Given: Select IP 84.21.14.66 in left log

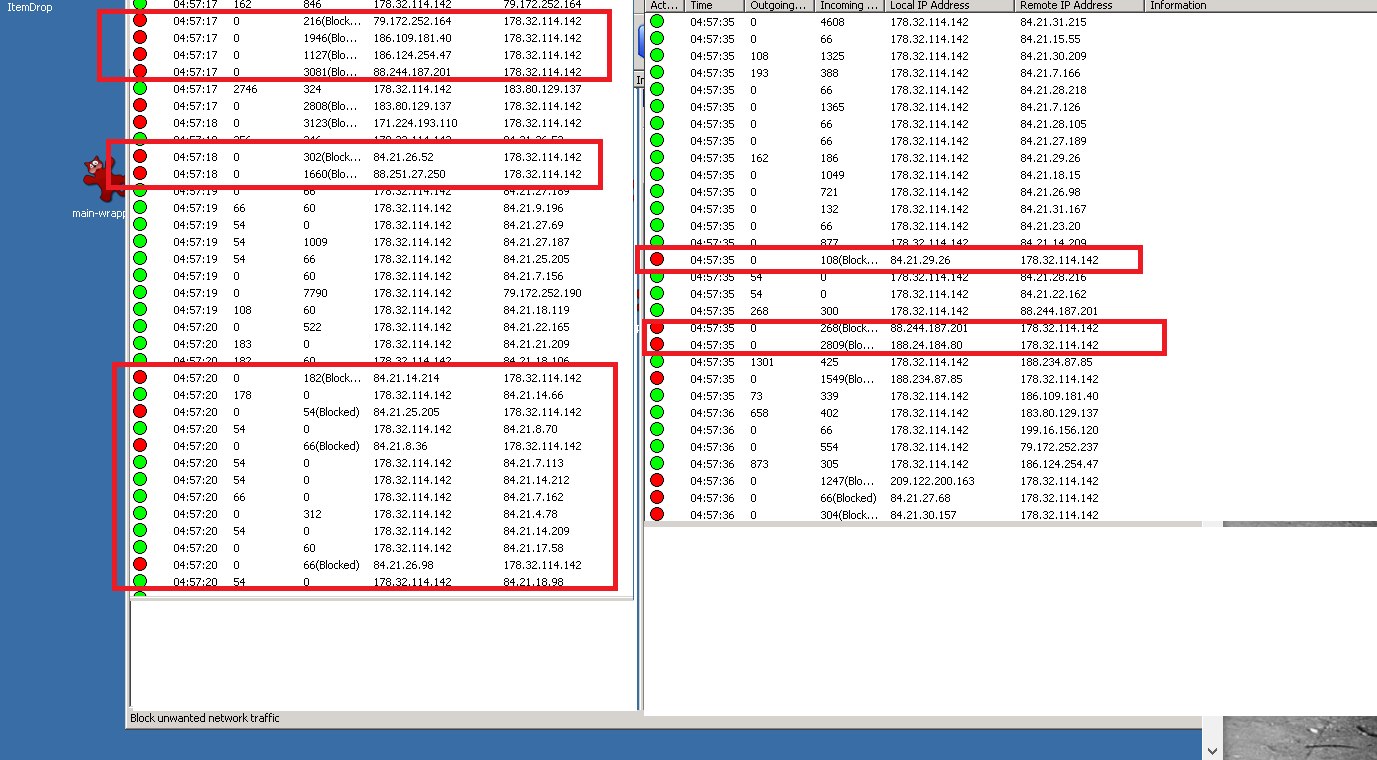Looking at the screenshot, I should pyautogui.click(x=533, y=395).
